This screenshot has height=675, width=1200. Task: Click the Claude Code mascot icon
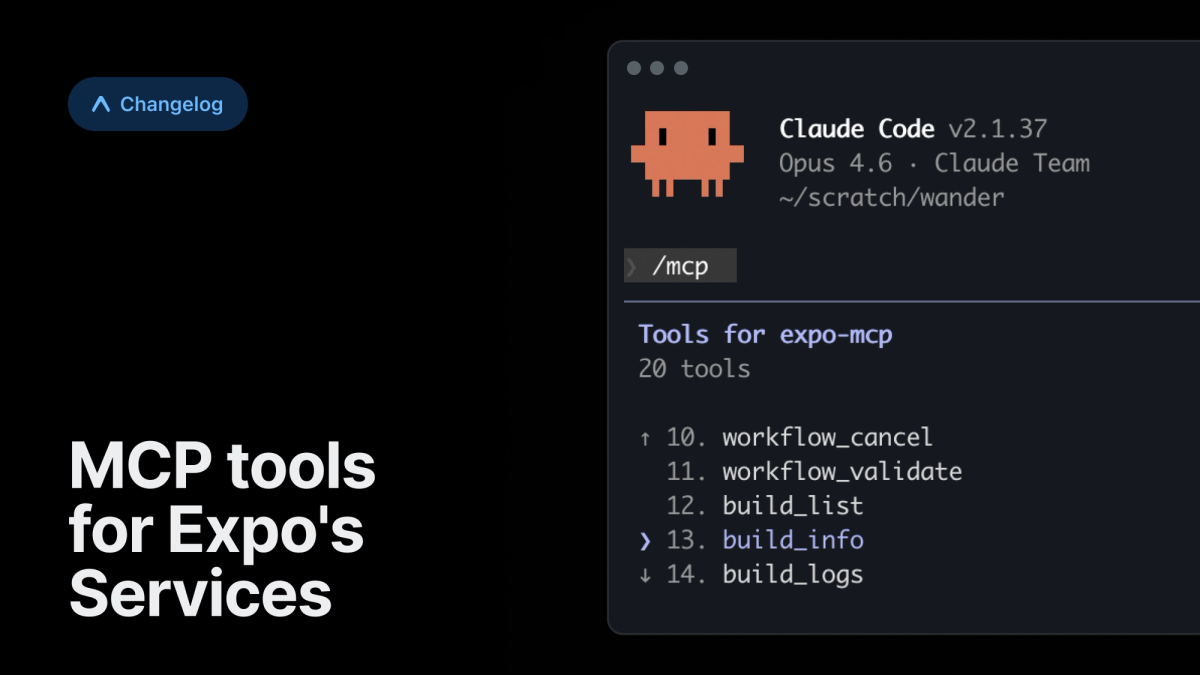tap(687, 155)
